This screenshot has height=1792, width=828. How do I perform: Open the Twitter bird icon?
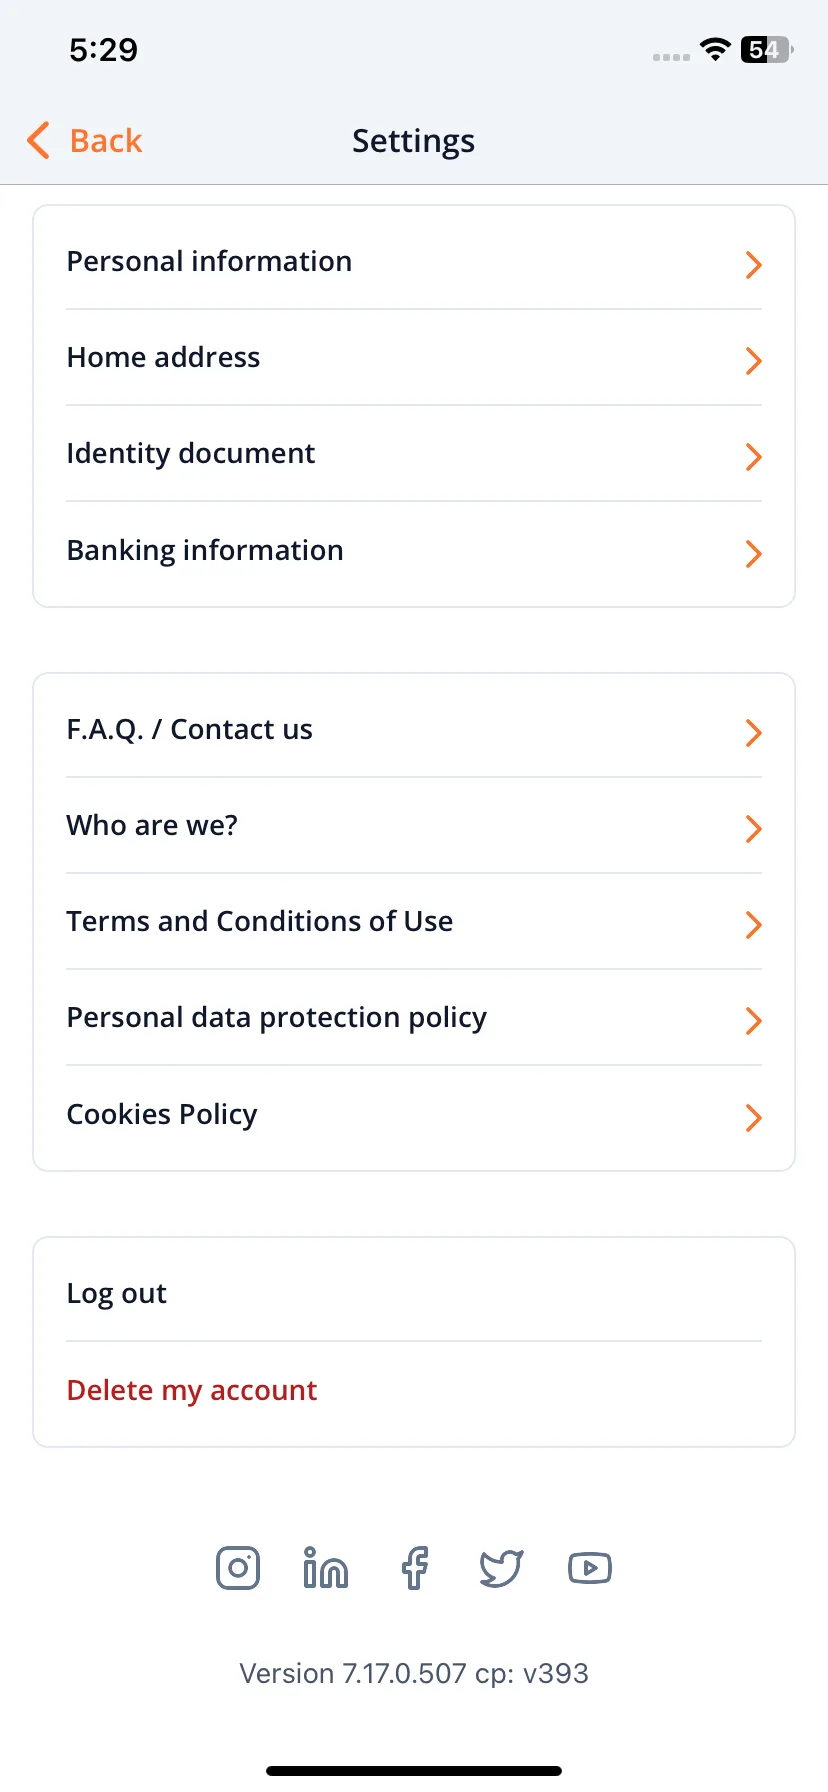point(501,1568)
